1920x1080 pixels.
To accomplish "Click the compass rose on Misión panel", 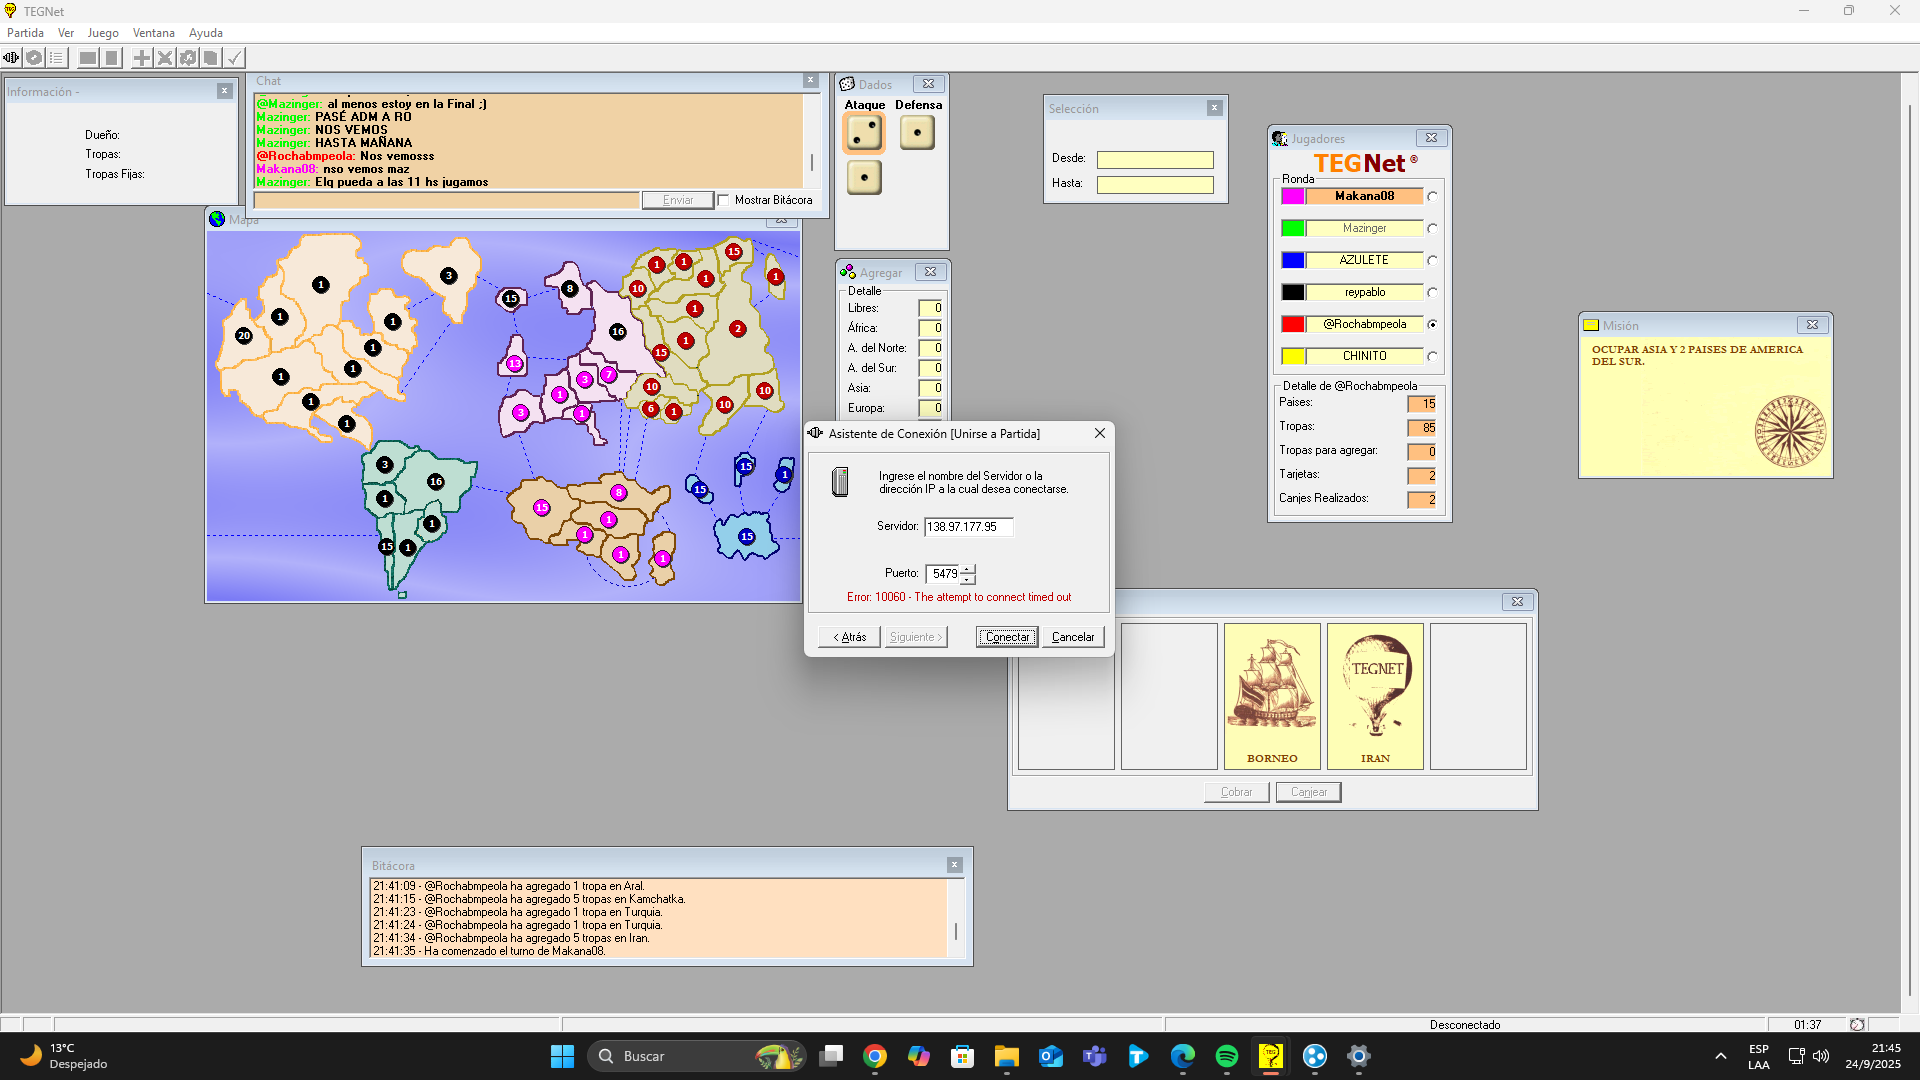I will coord(1789,431).
